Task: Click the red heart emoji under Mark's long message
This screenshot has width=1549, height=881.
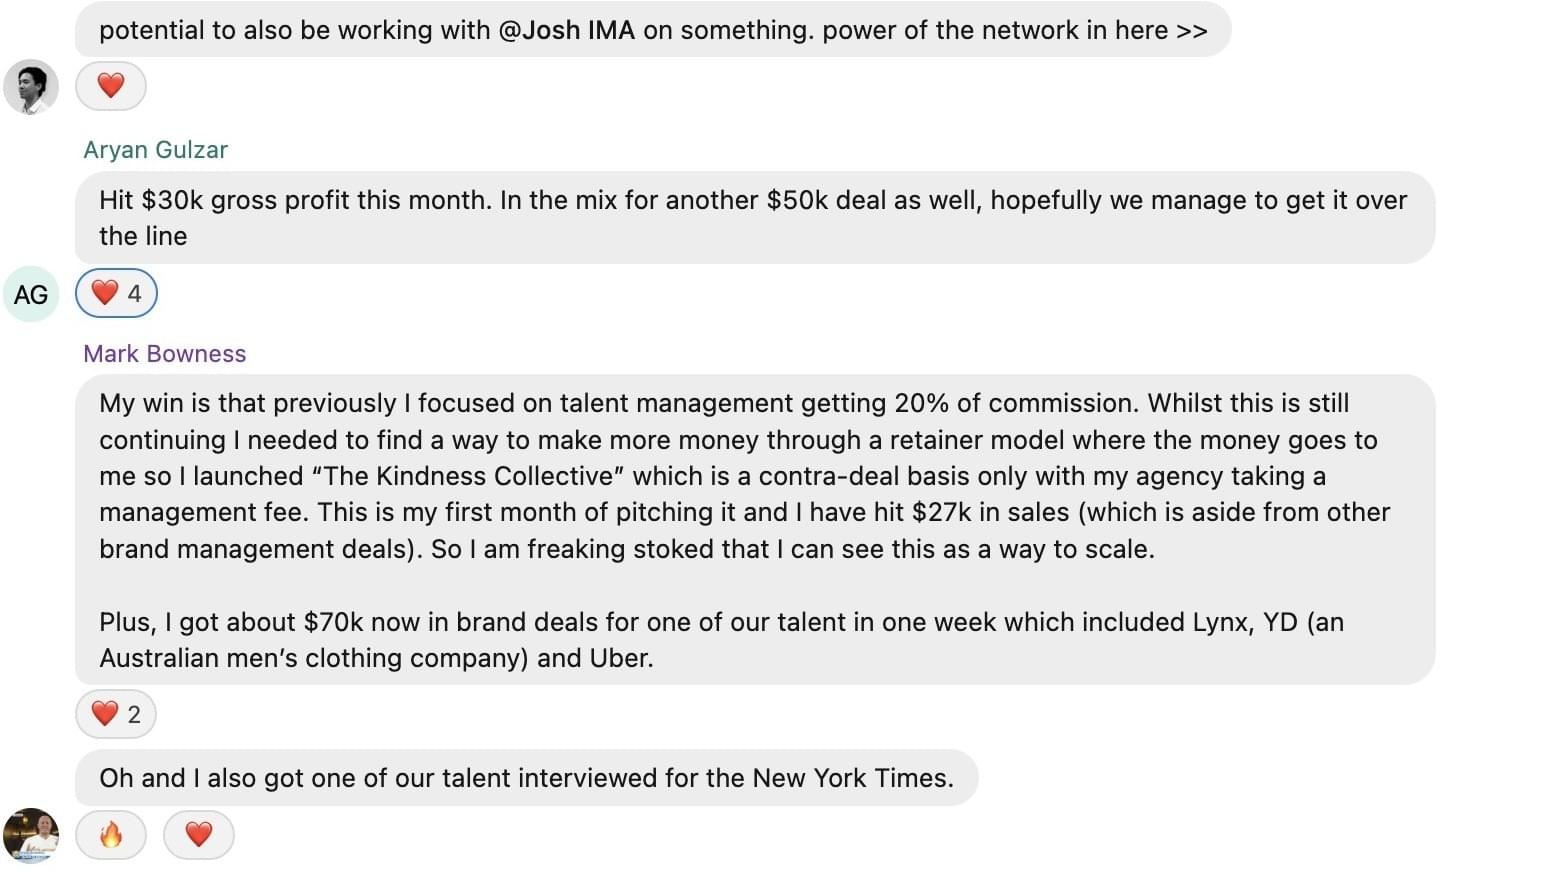Action: point(104,714)
